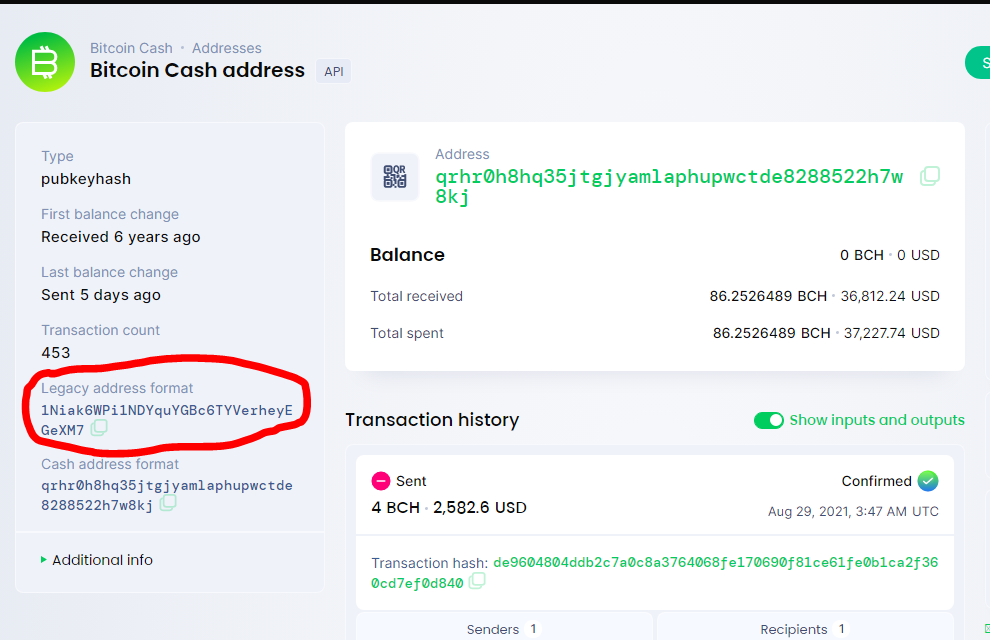Click the 4 BCH sent amount
Viewport: 990px width, 640px height.
[x=395, y=507]
